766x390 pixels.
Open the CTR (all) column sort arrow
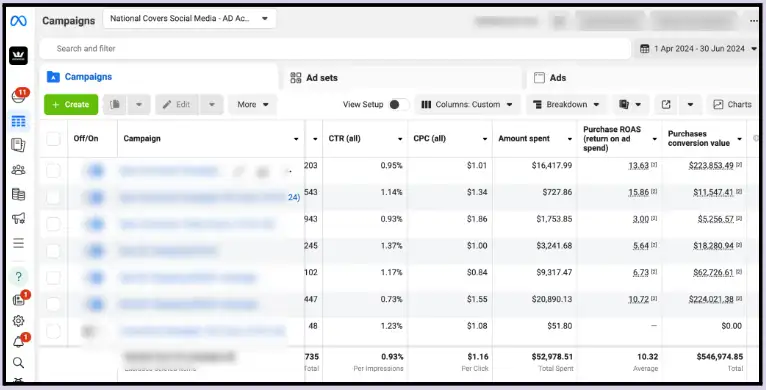[400, 139]
